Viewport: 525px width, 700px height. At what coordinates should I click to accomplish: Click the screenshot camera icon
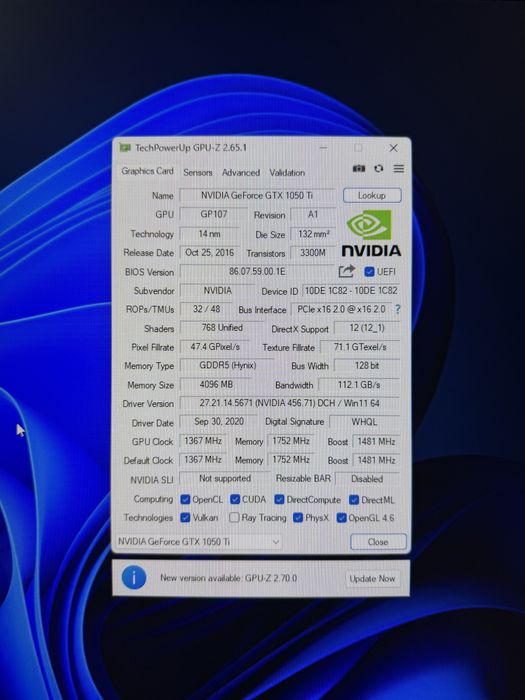[x=358, y=168]
